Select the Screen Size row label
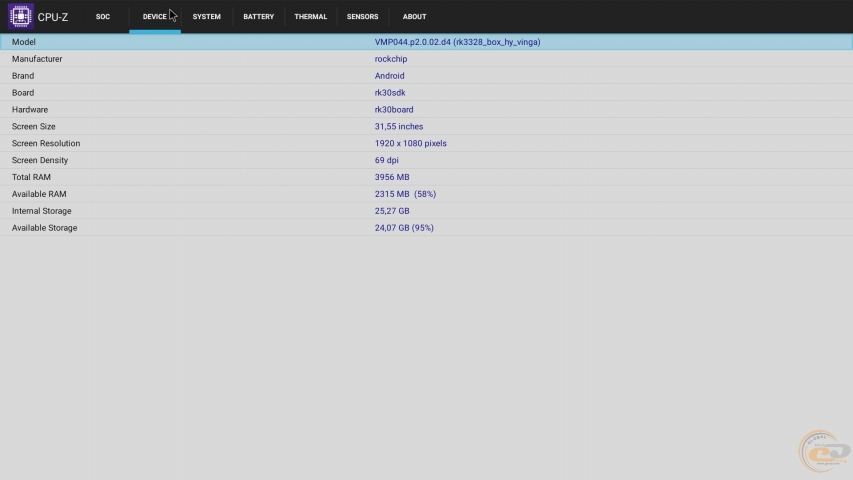 click(34, 126)
